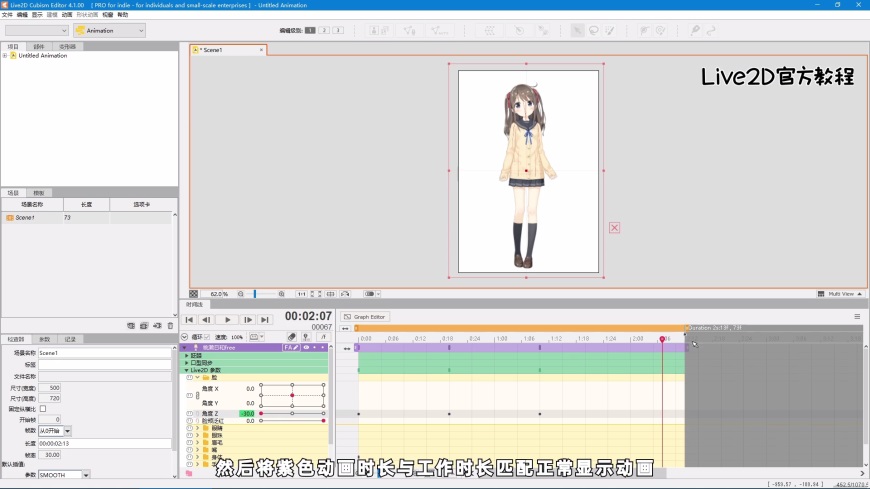The height and width of the screenshot is (489, 870).
Task: Click the red X icon on canvas
Action: 614,228
